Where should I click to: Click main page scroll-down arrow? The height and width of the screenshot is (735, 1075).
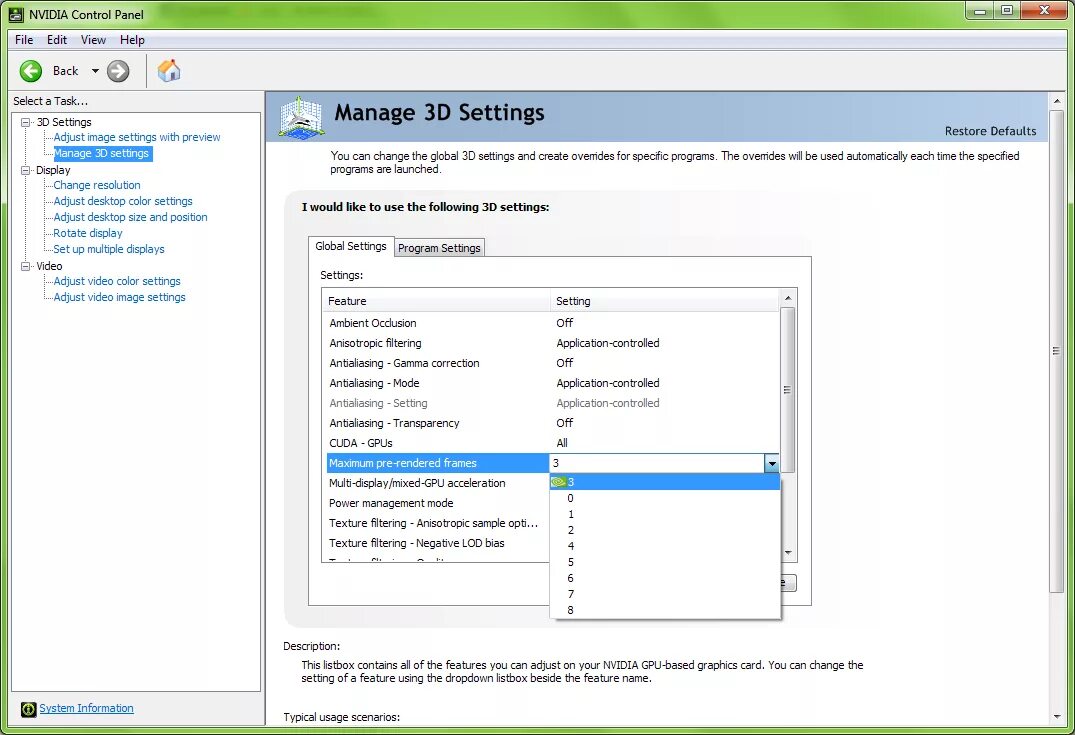point(1056,716)
